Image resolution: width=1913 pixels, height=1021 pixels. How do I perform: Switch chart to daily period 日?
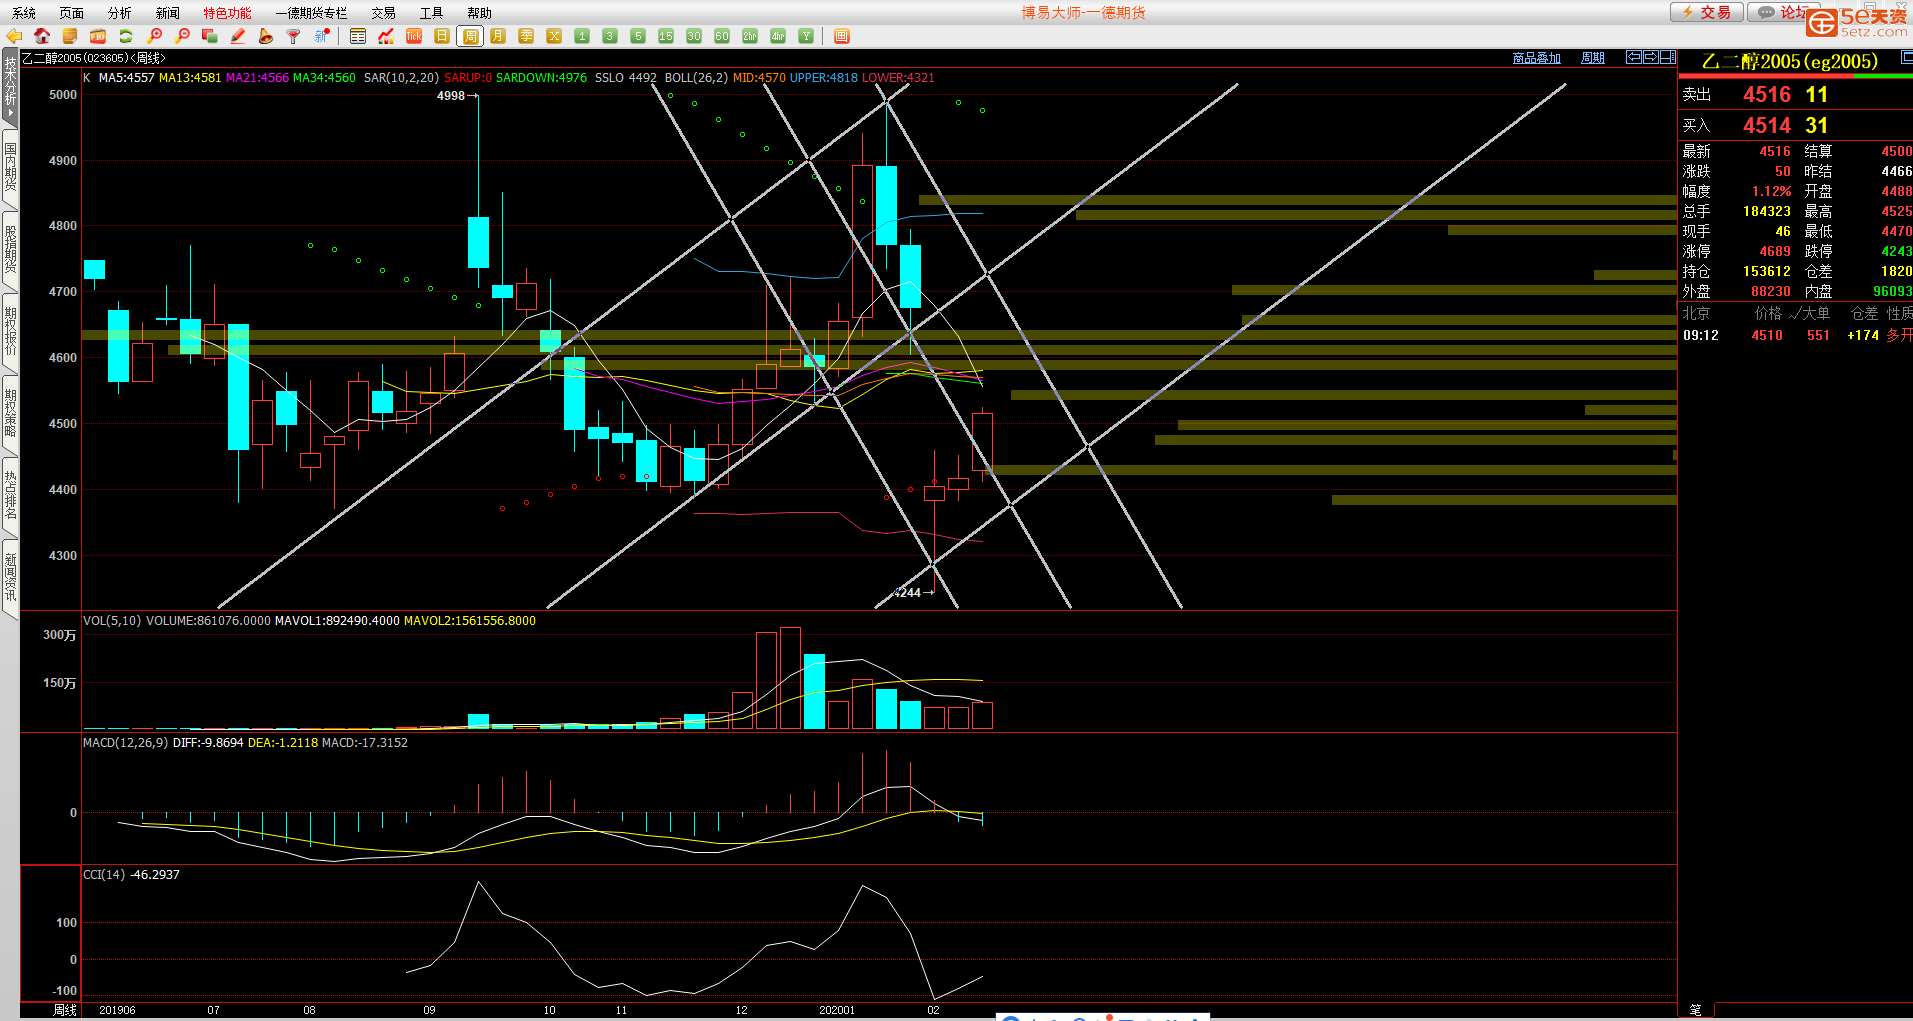coord(442,36)
